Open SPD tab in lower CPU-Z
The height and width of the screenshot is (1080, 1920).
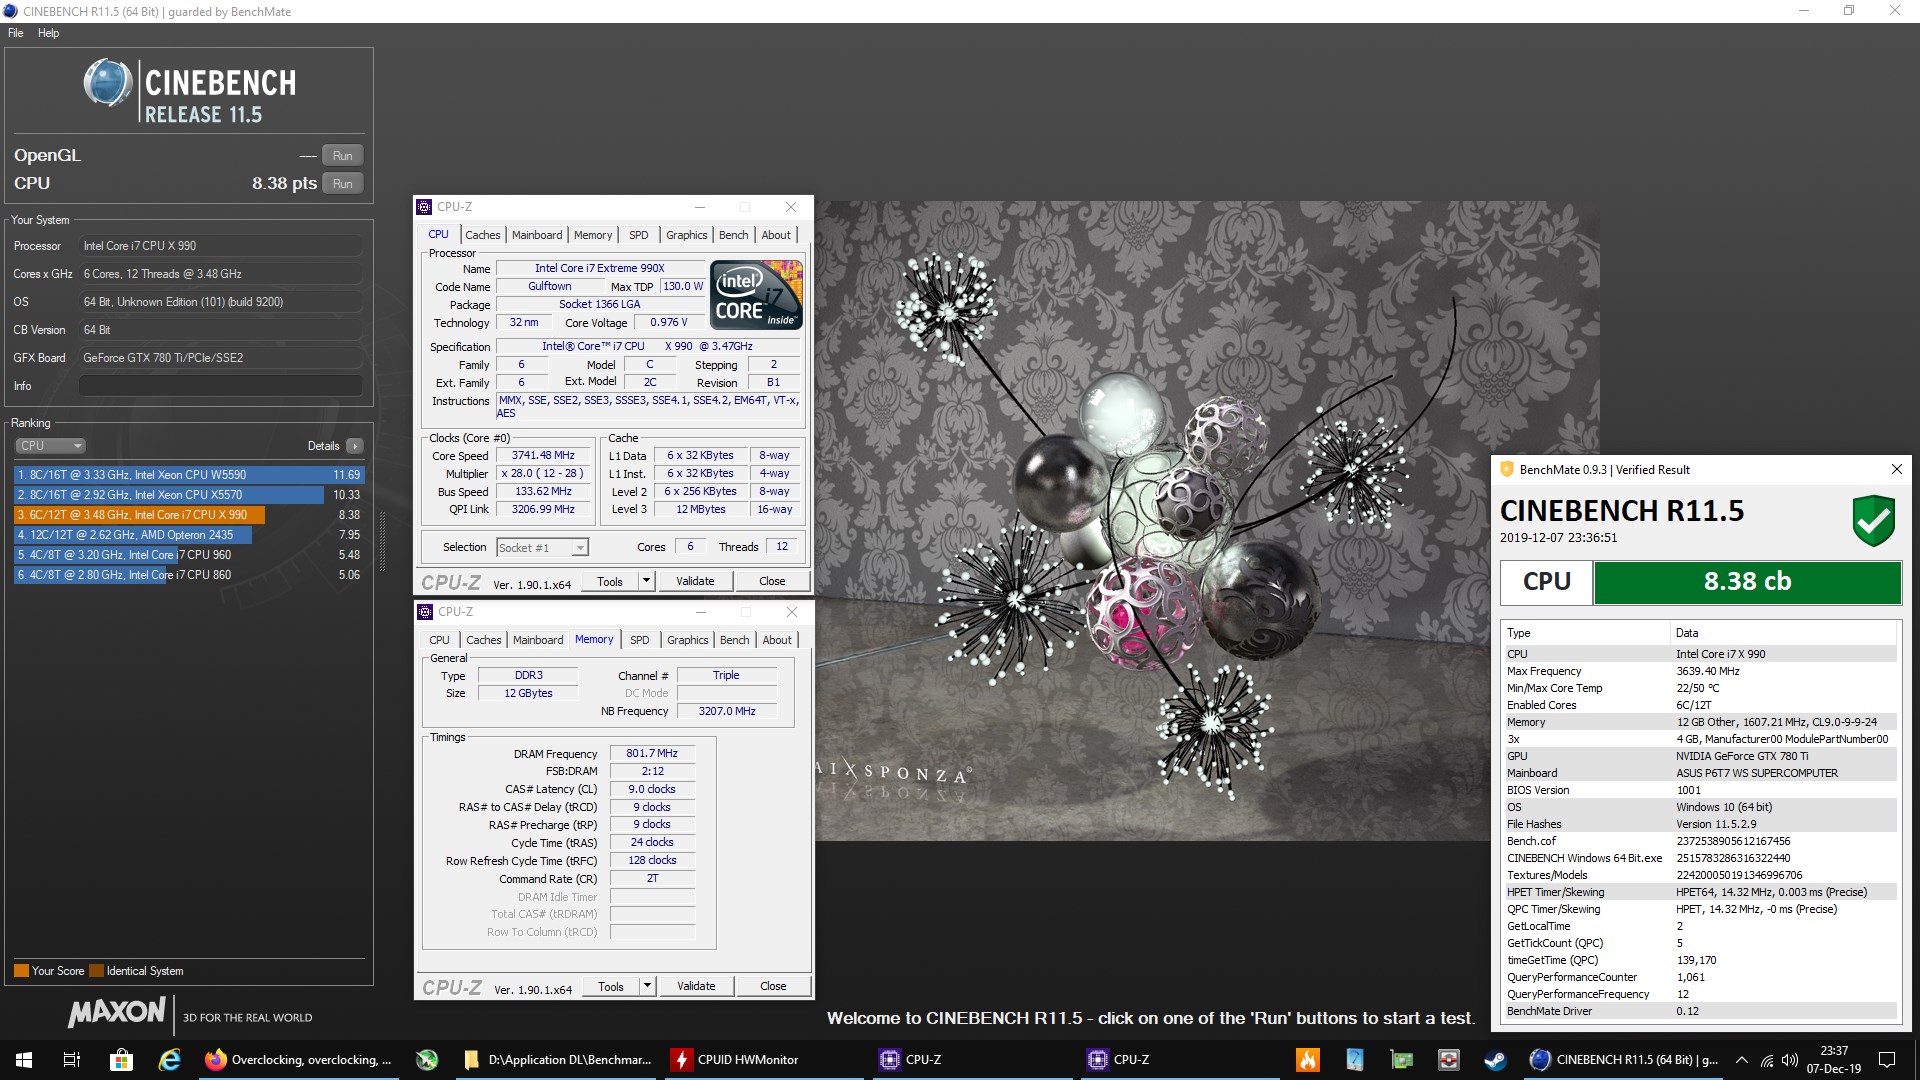click(640, 640)
